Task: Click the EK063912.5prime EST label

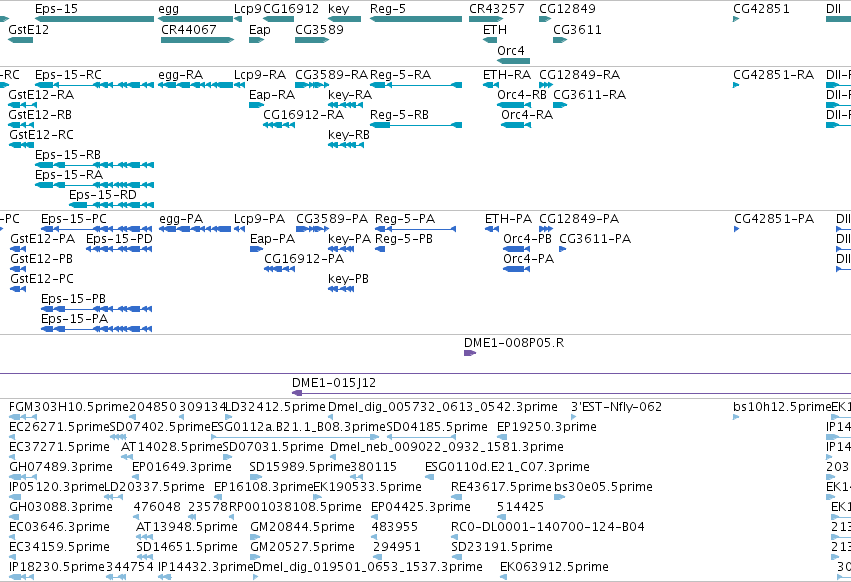Action: (x=554, y=567)
